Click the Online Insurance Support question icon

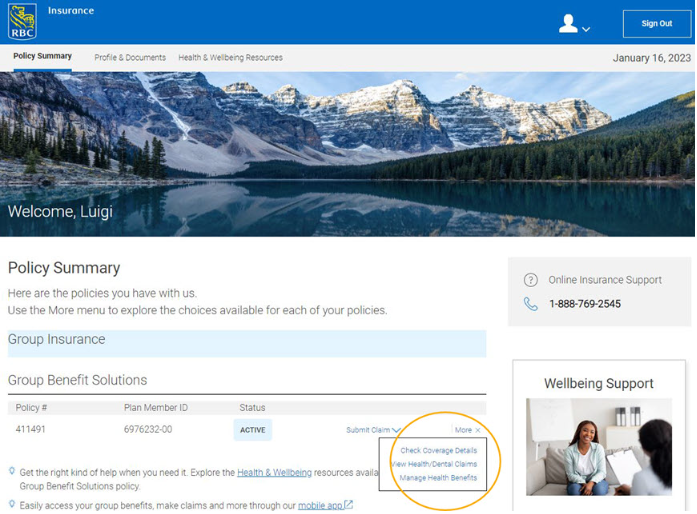531,280
